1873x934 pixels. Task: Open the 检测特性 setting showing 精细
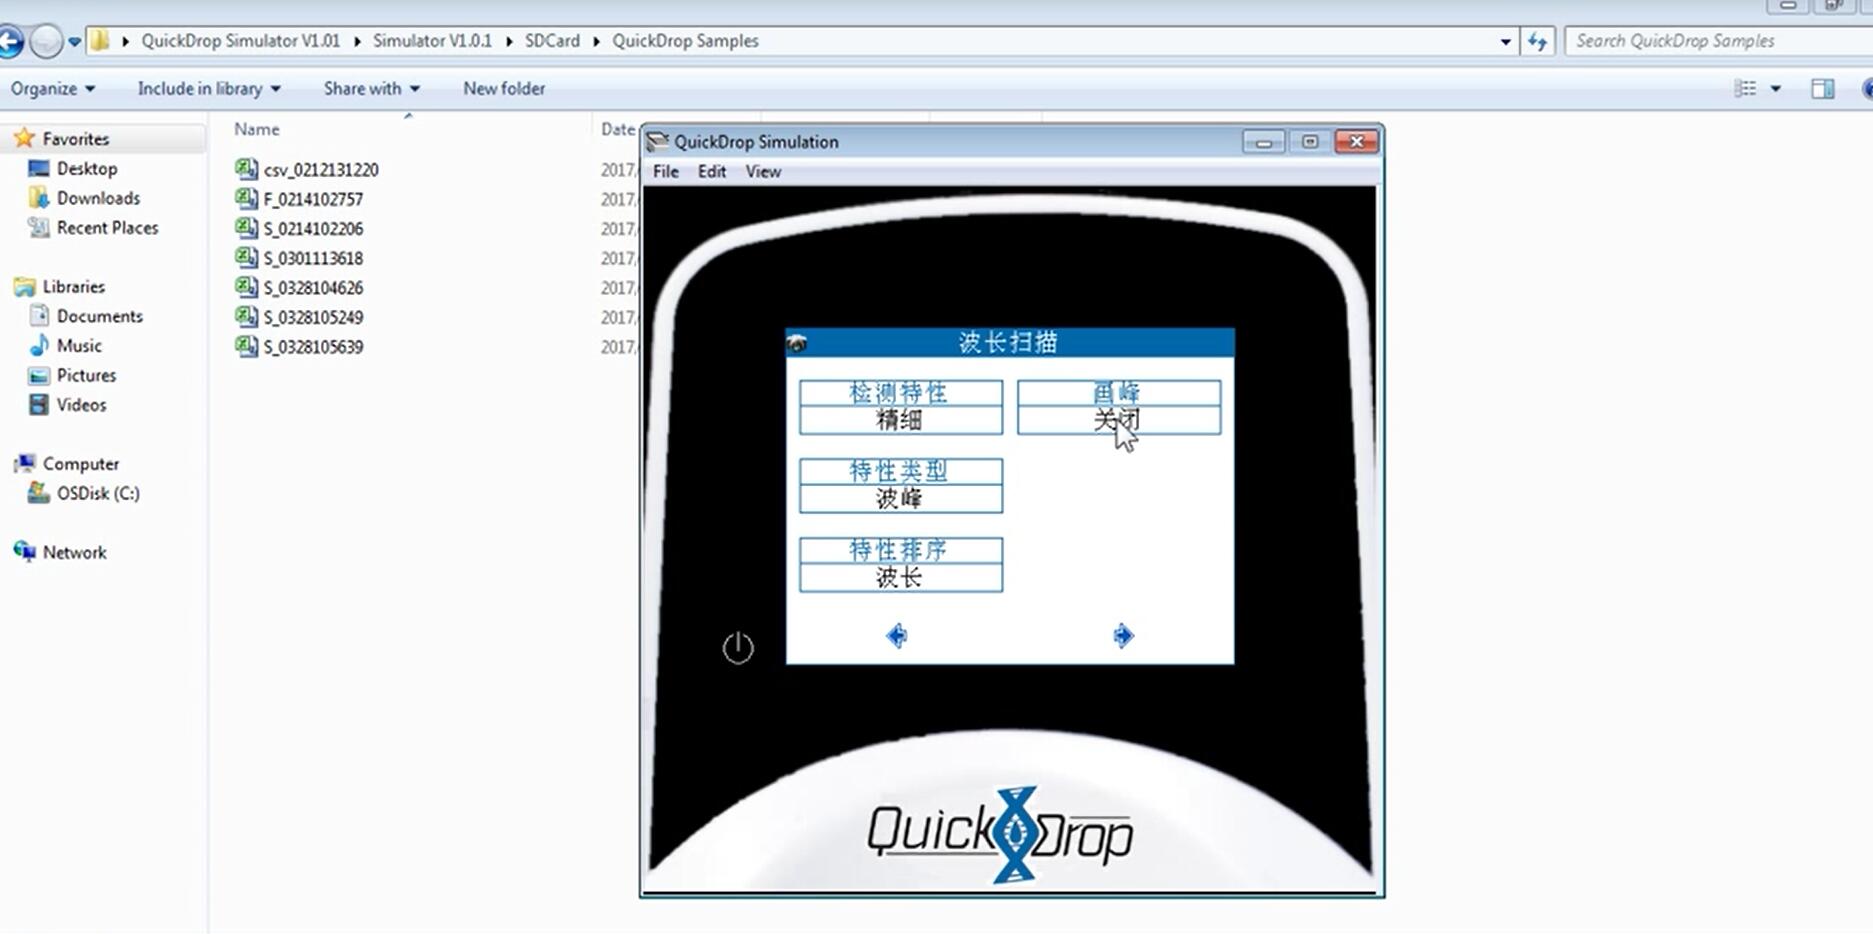(900, 407)
